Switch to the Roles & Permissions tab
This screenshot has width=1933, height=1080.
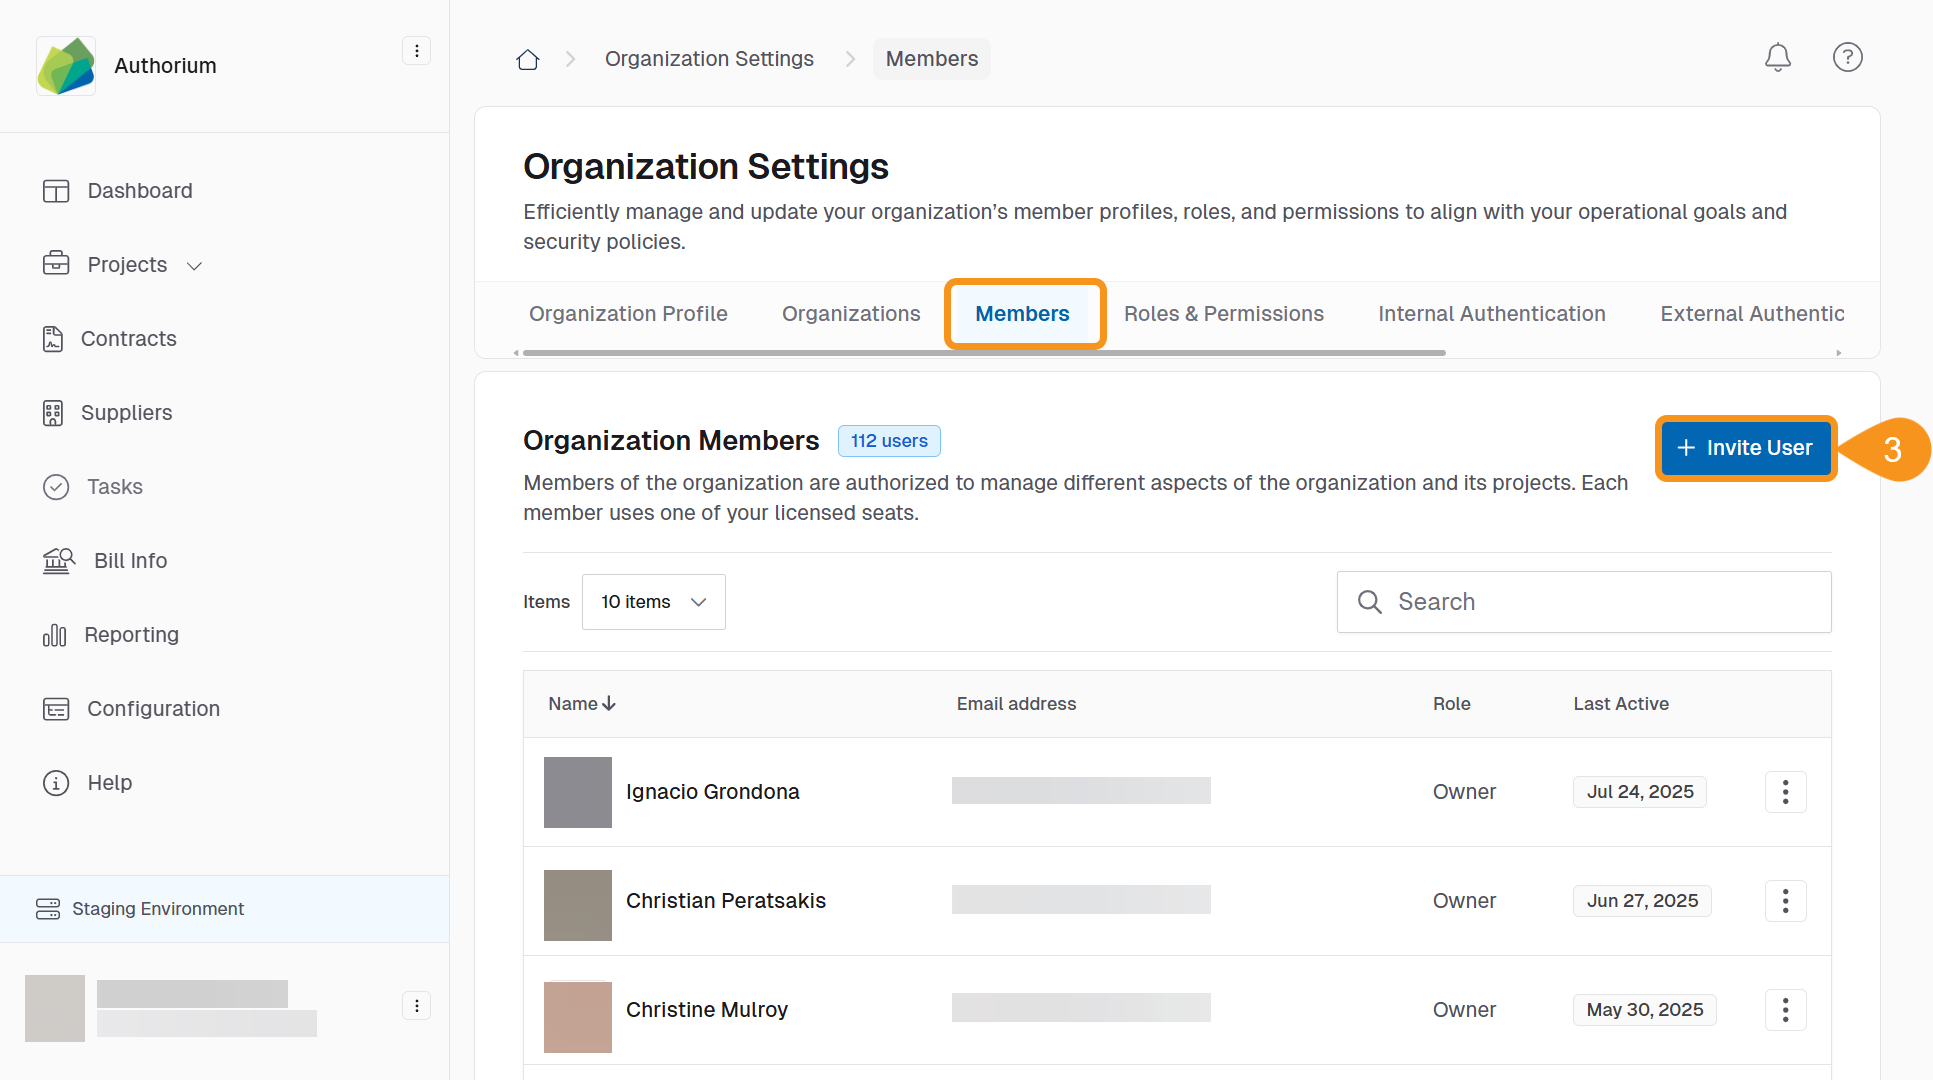pyautogui.click(x=1223, y=313)
